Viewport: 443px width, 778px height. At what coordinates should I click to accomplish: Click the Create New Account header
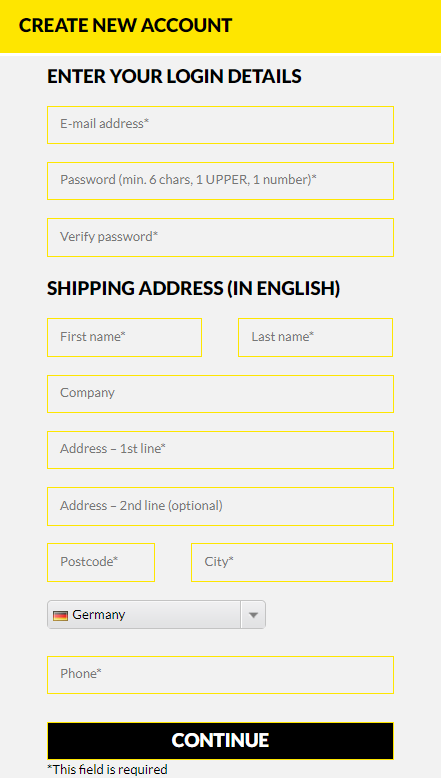(x=126, y=25)
